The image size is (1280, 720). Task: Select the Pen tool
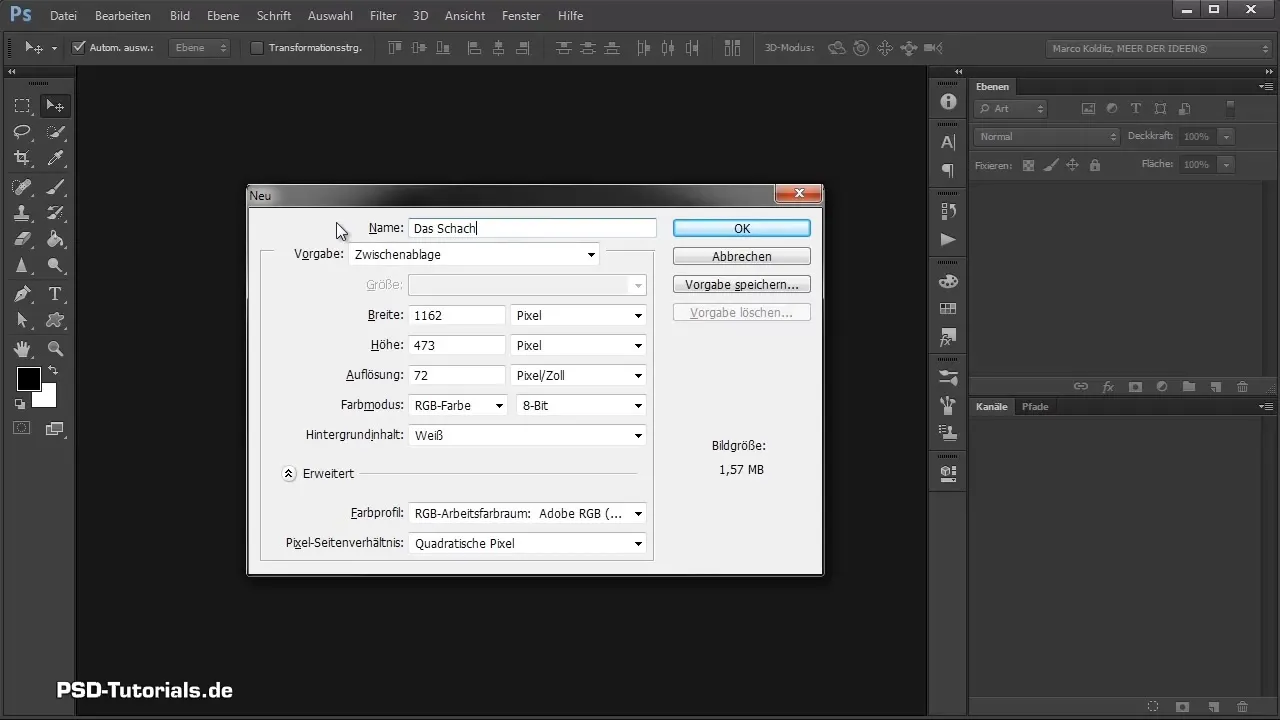click(x=22, y=294)
